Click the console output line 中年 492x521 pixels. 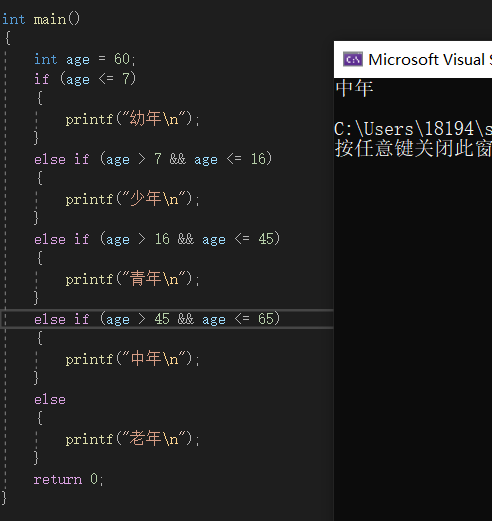point(354,88)
